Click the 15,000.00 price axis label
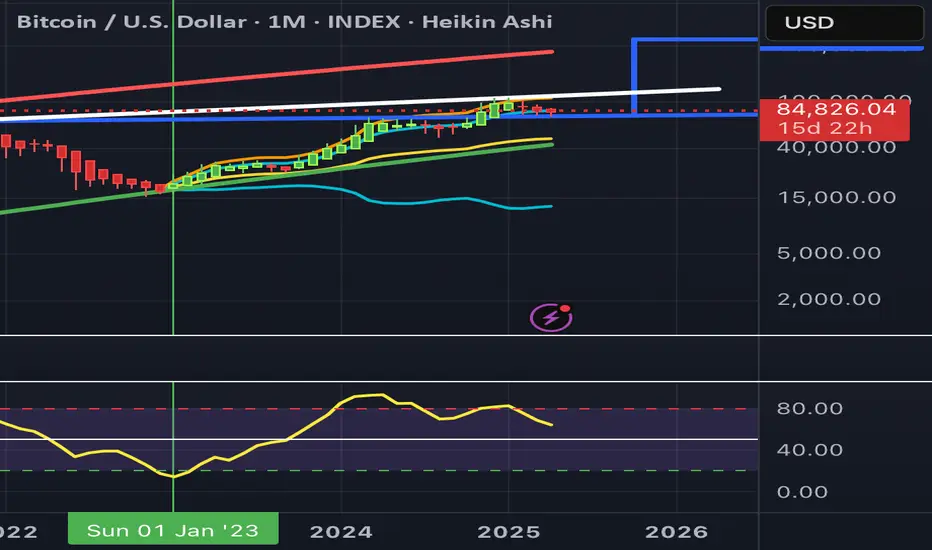This screenshot has height=550, width=932. pos(836,197)
